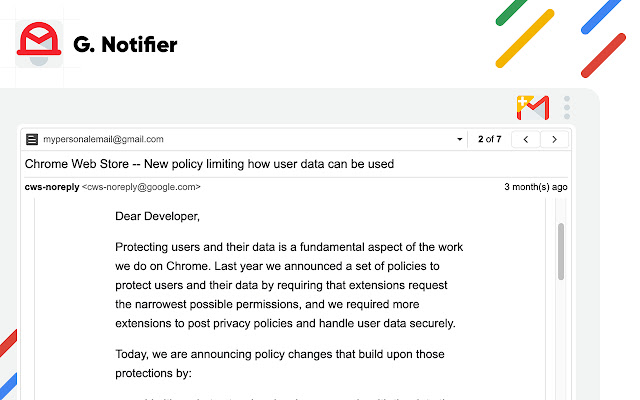This screenshot has height=400, width=640.
Task: Click the "3 month(s) ago" timestamp
Action: tap(537, 187)
